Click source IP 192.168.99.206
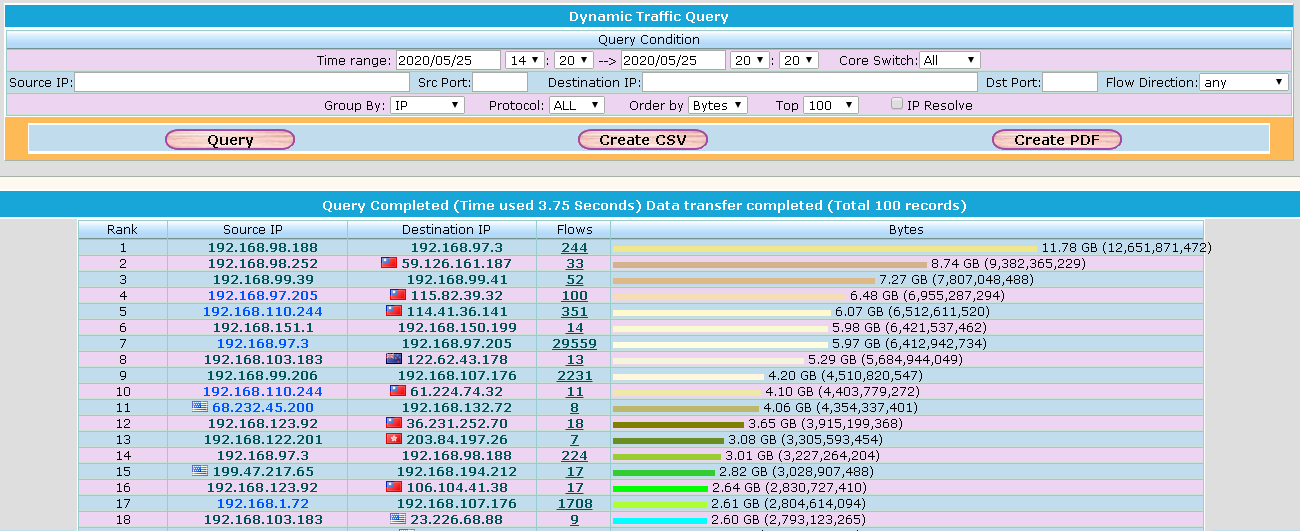 (263, 375)
